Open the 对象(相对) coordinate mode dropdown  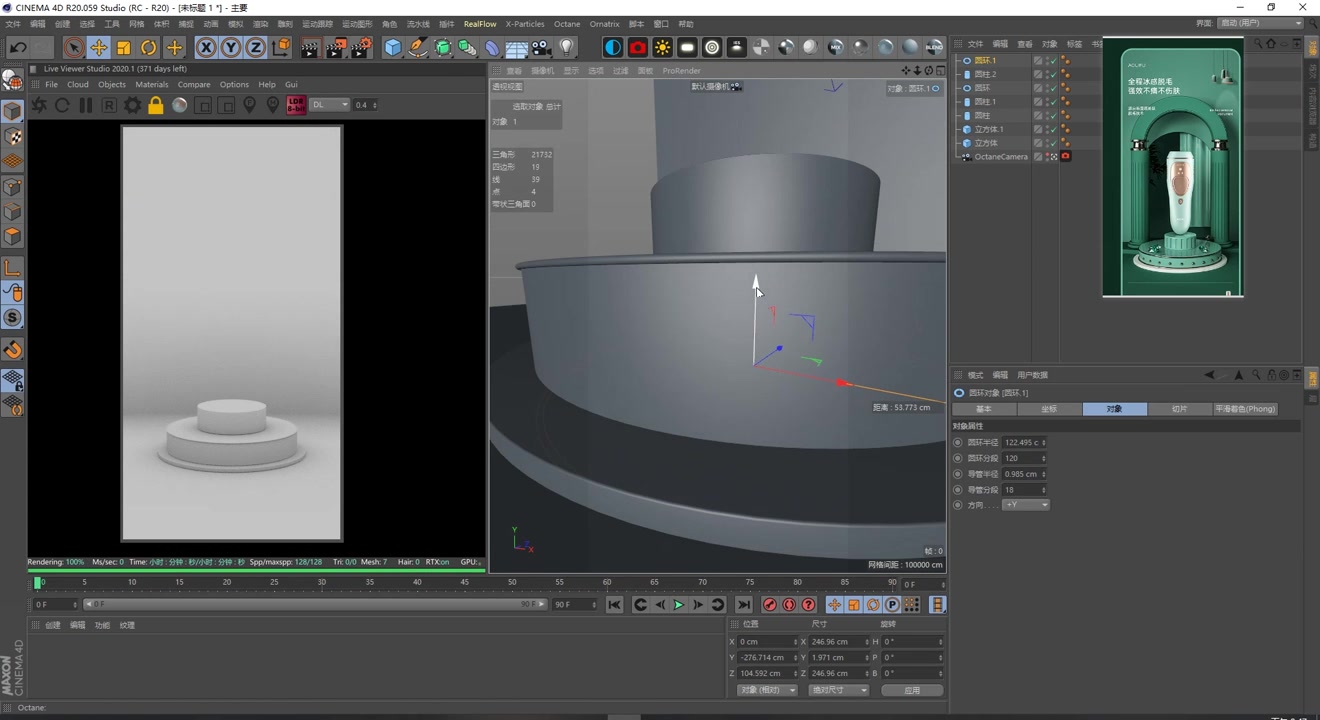tap(767, 690)
